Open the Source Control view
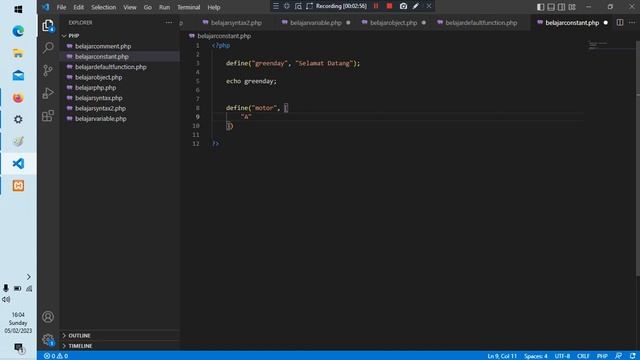Image resolution: width=640 pixels, height=360 pixels. [48, 70]
